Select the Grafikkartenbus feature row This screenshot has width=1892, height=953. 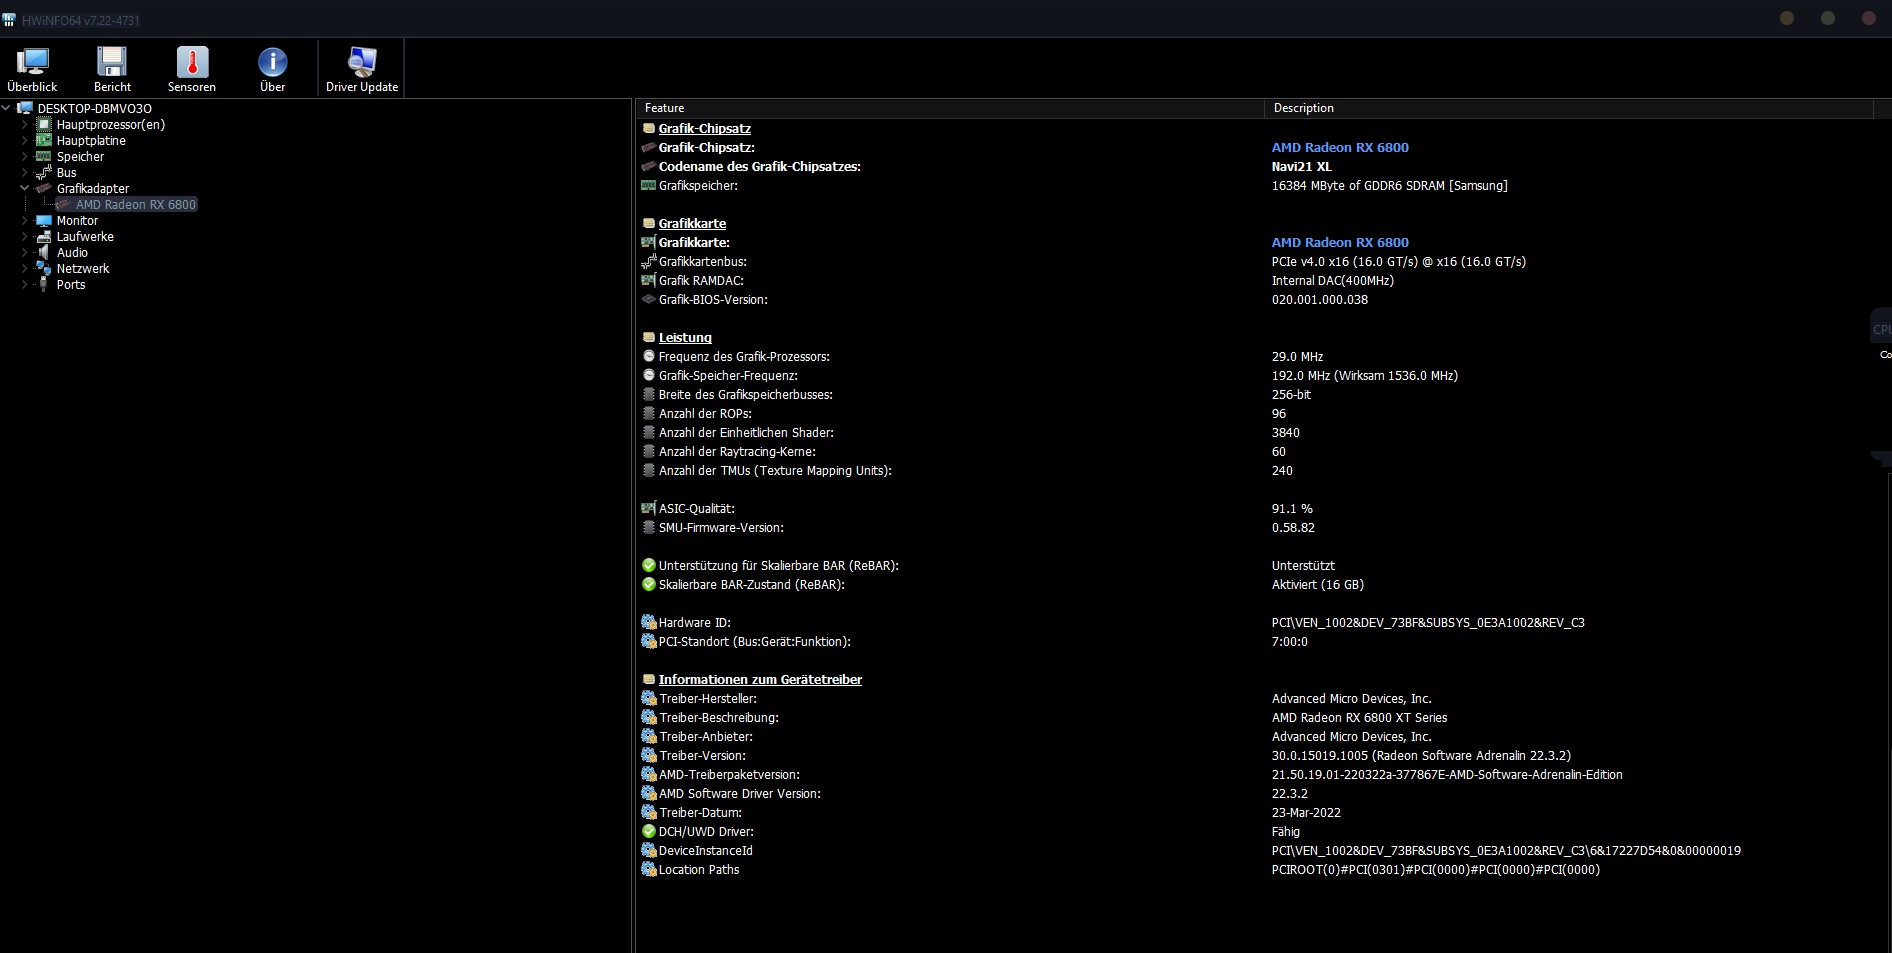(1256, 262)
